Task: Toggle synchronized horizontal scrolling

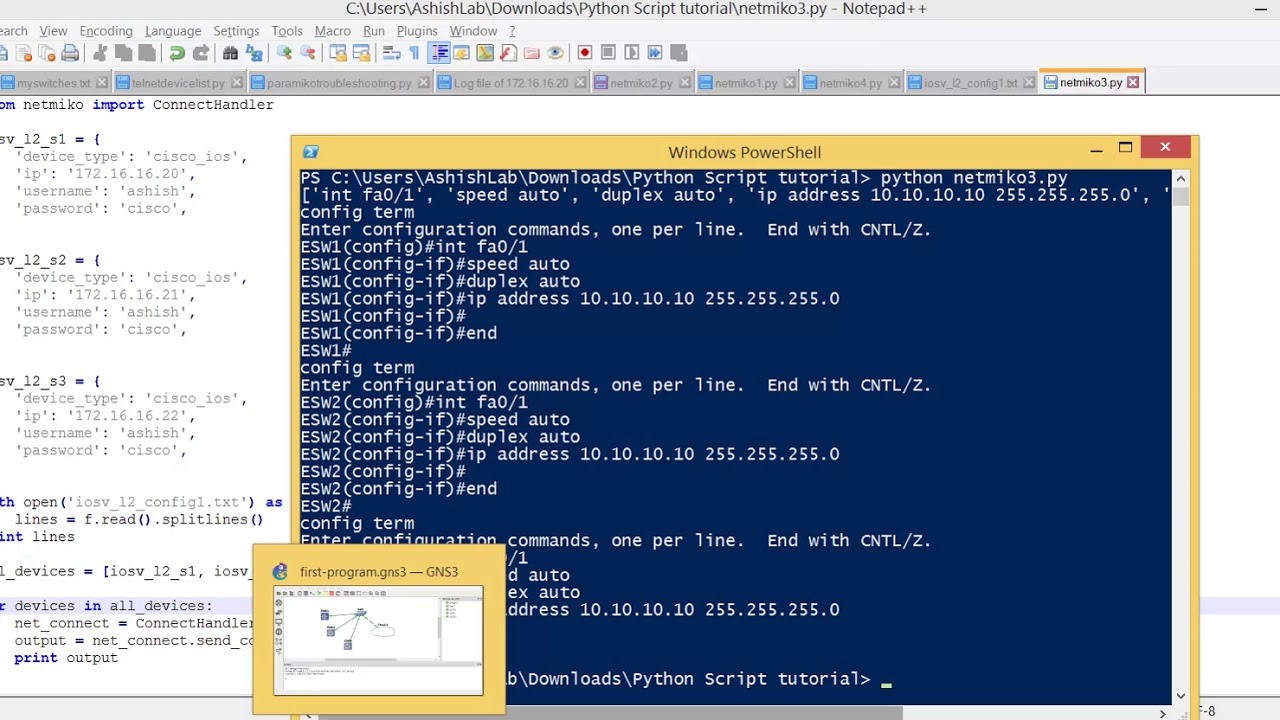Action: pos(361,52)
